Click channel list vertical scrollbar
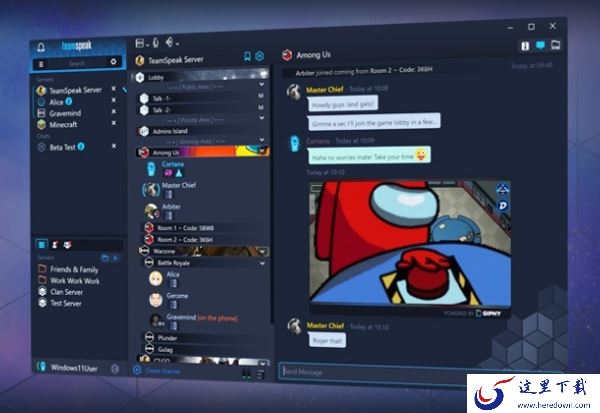The height and width of the screenshot is (413, 600). [x=272, y=195]
